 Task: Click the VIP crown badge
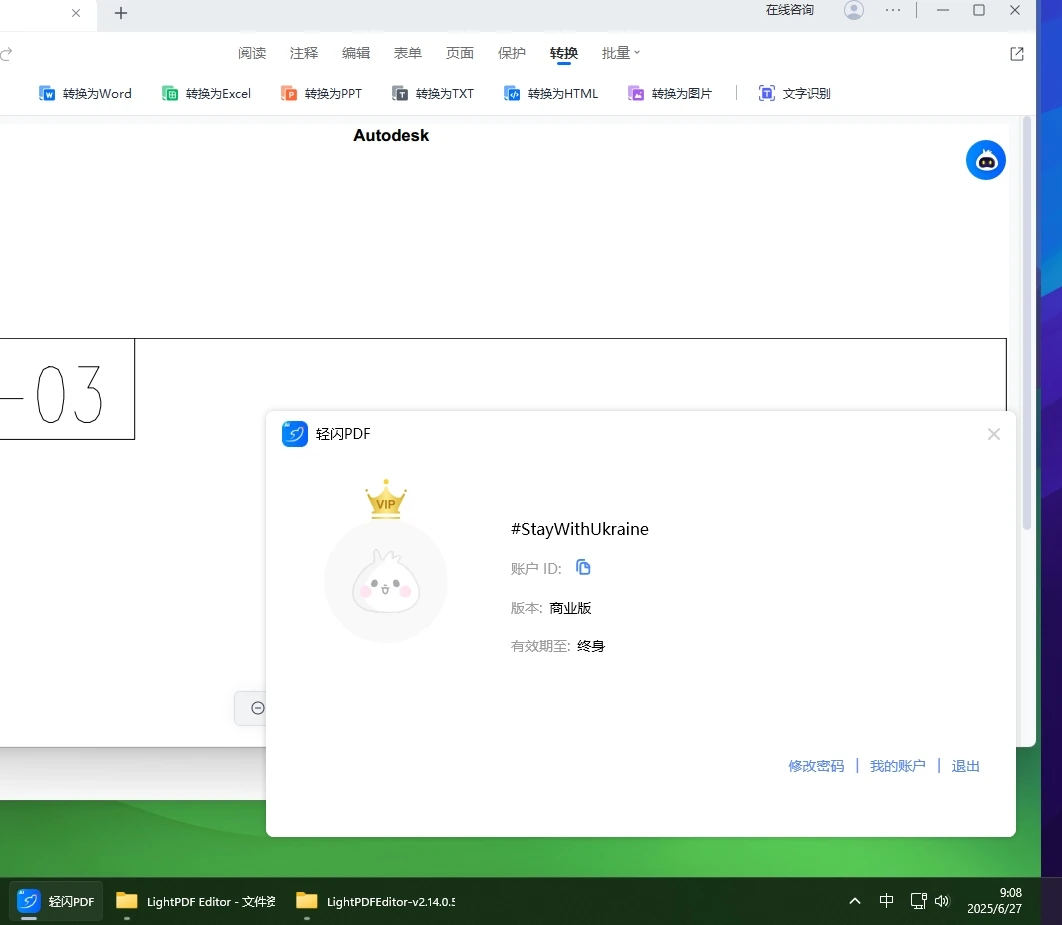point(386,500)
